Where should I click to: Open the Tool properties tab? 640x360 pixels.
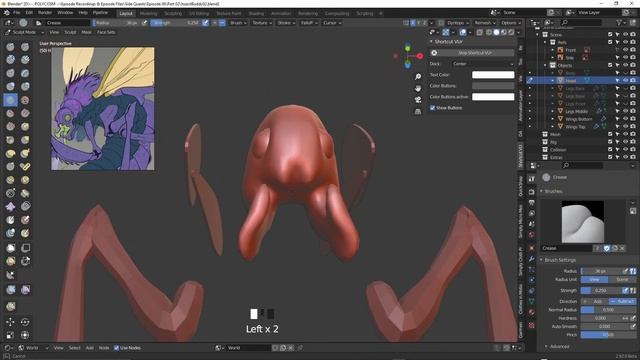(x=531, y=179)
